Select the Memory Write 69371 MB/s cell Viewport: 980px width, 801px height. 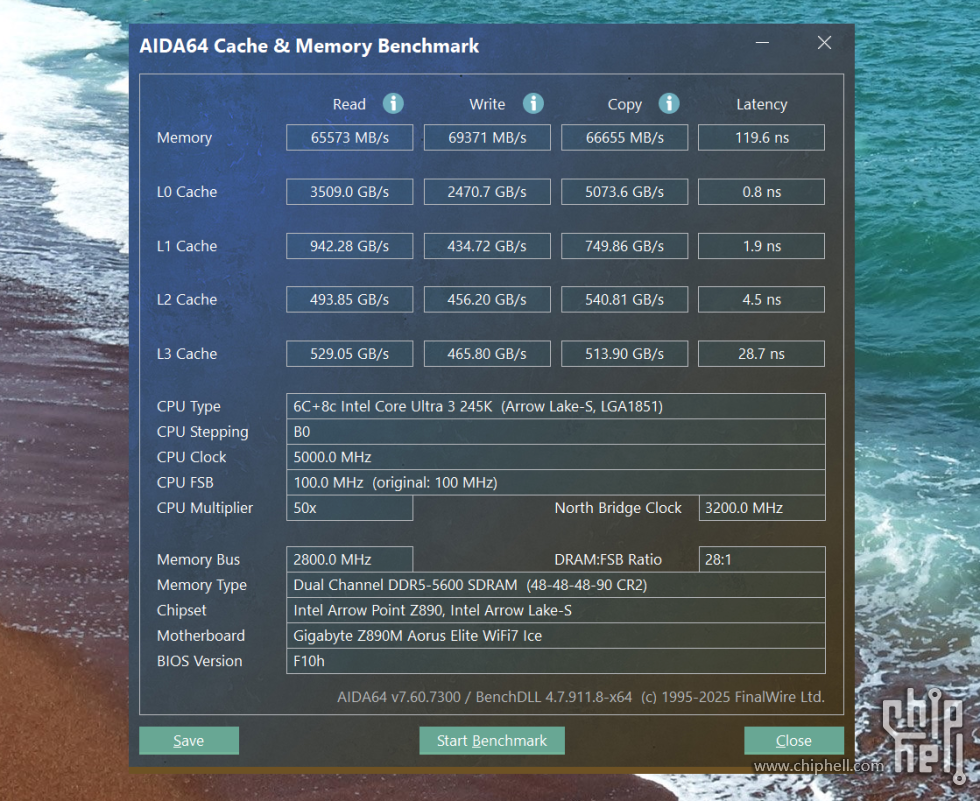click(487, 137)
